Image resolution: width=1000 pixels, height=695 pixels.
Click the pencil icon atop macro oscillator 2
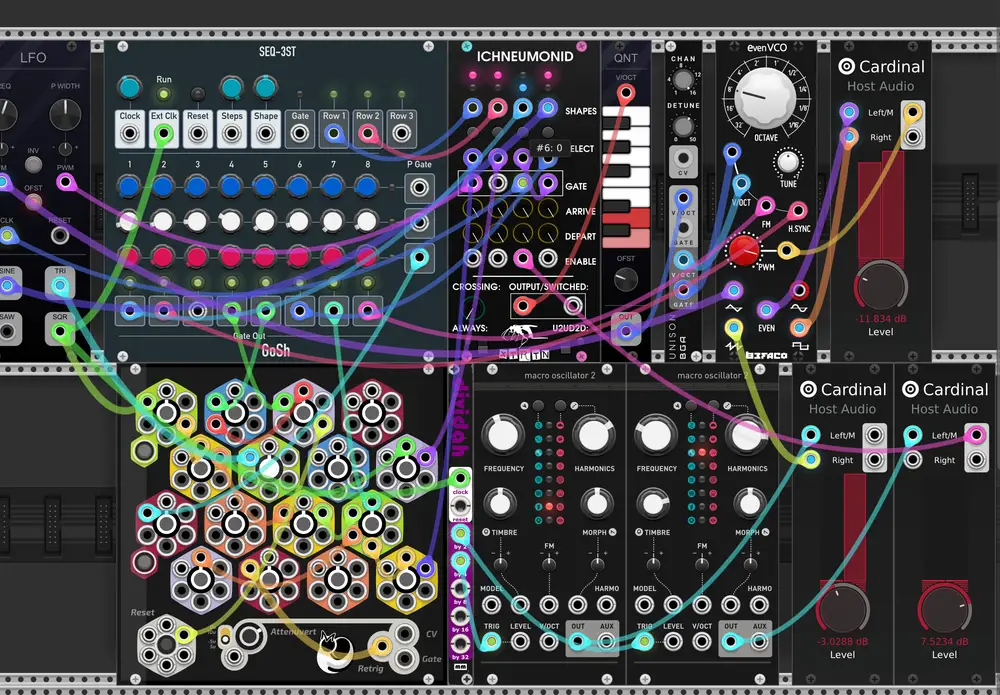coord(574,405)
